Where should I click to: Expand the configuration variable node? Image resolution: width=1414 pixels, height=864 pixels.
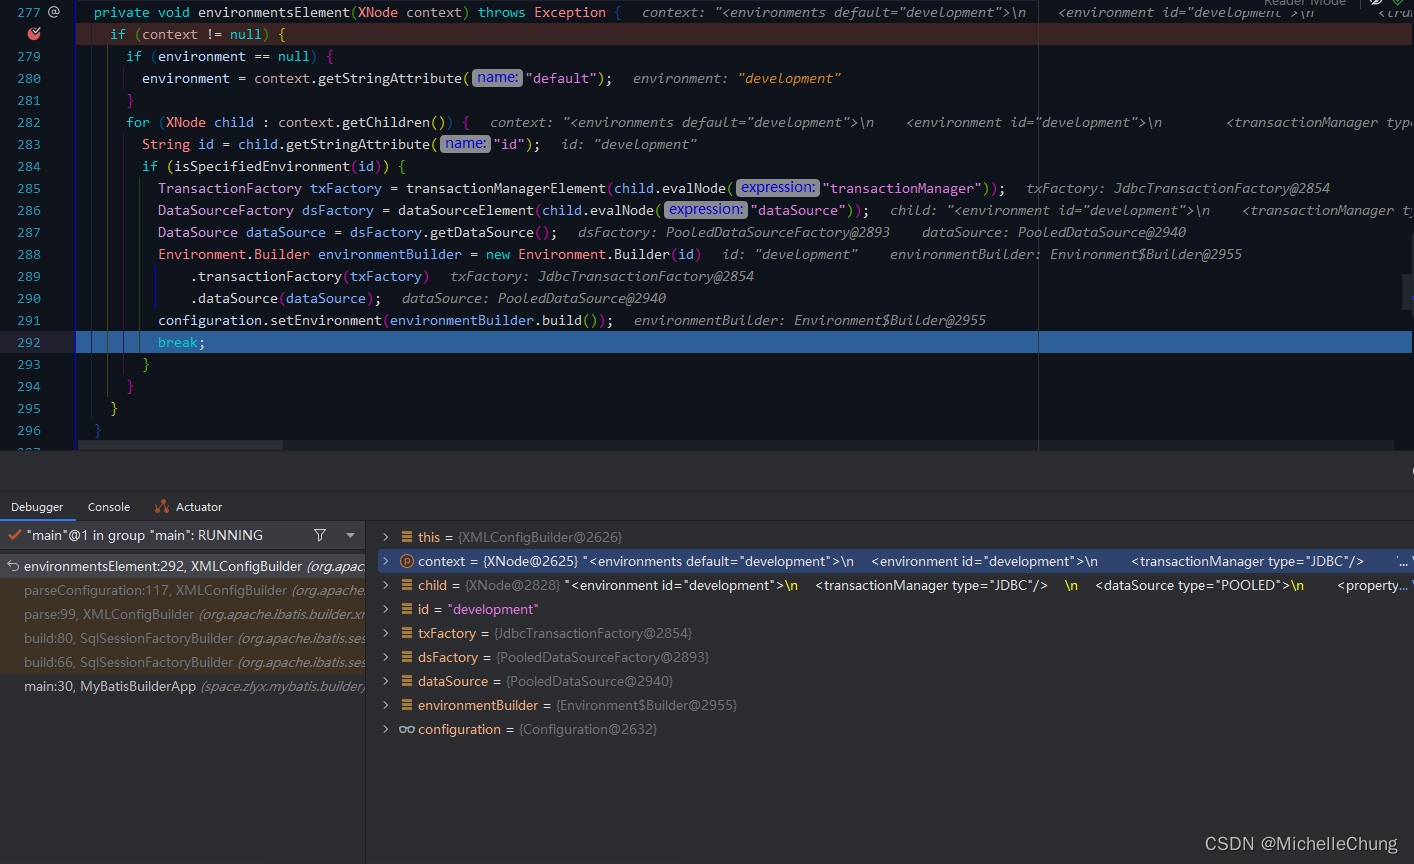386,729
